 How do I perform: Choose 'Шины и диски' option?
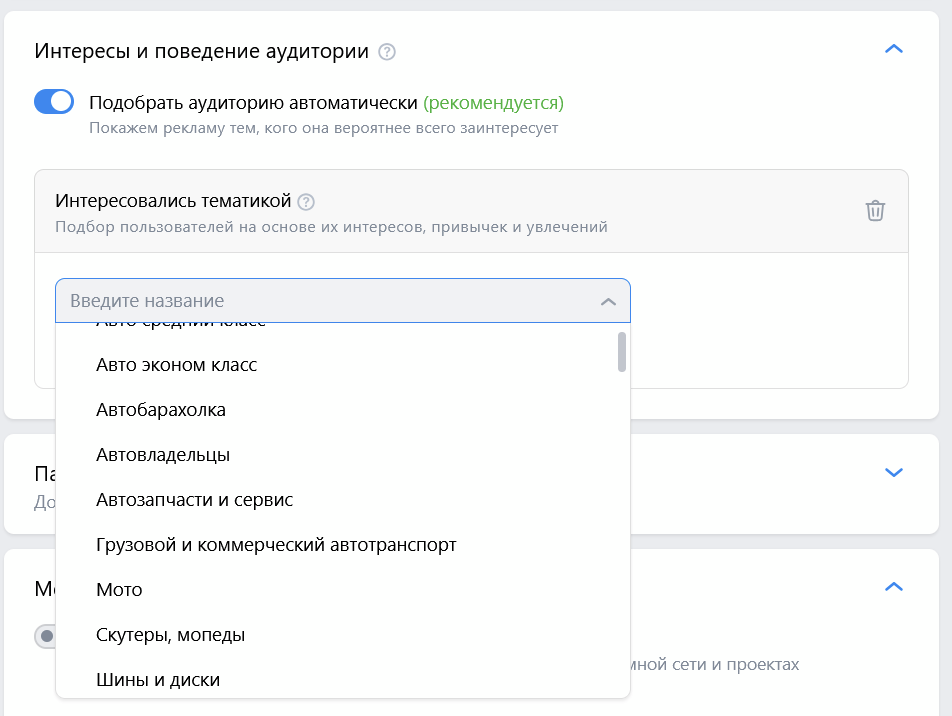(x=343, y=679)
